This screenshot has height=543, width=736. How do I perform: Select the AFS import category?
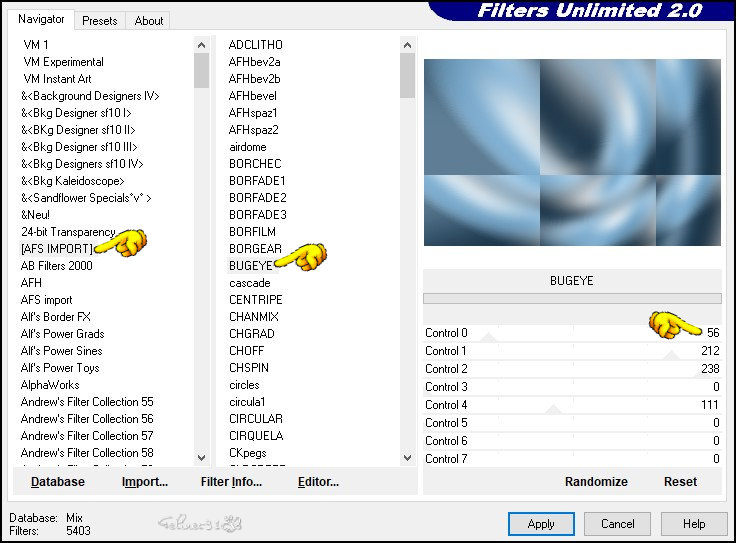[x=46, y=300]
